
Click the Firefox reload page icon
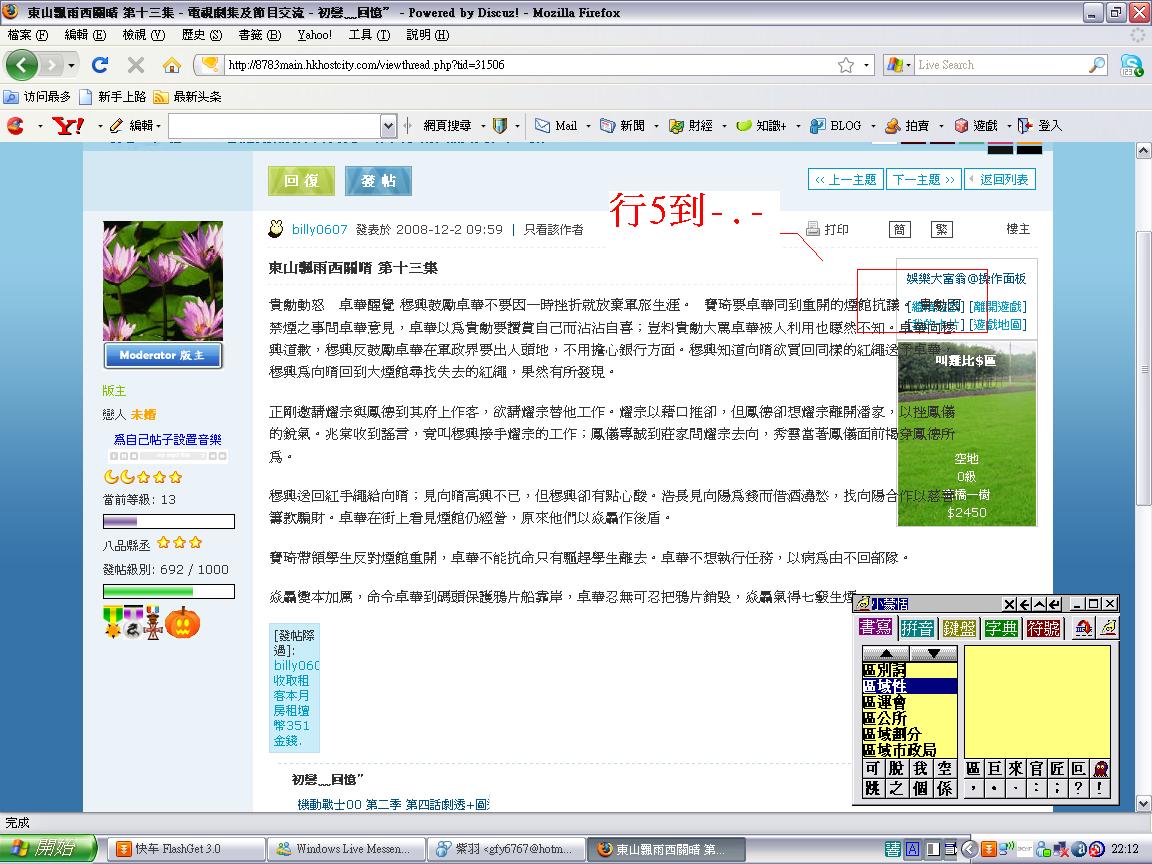[100, 65]
